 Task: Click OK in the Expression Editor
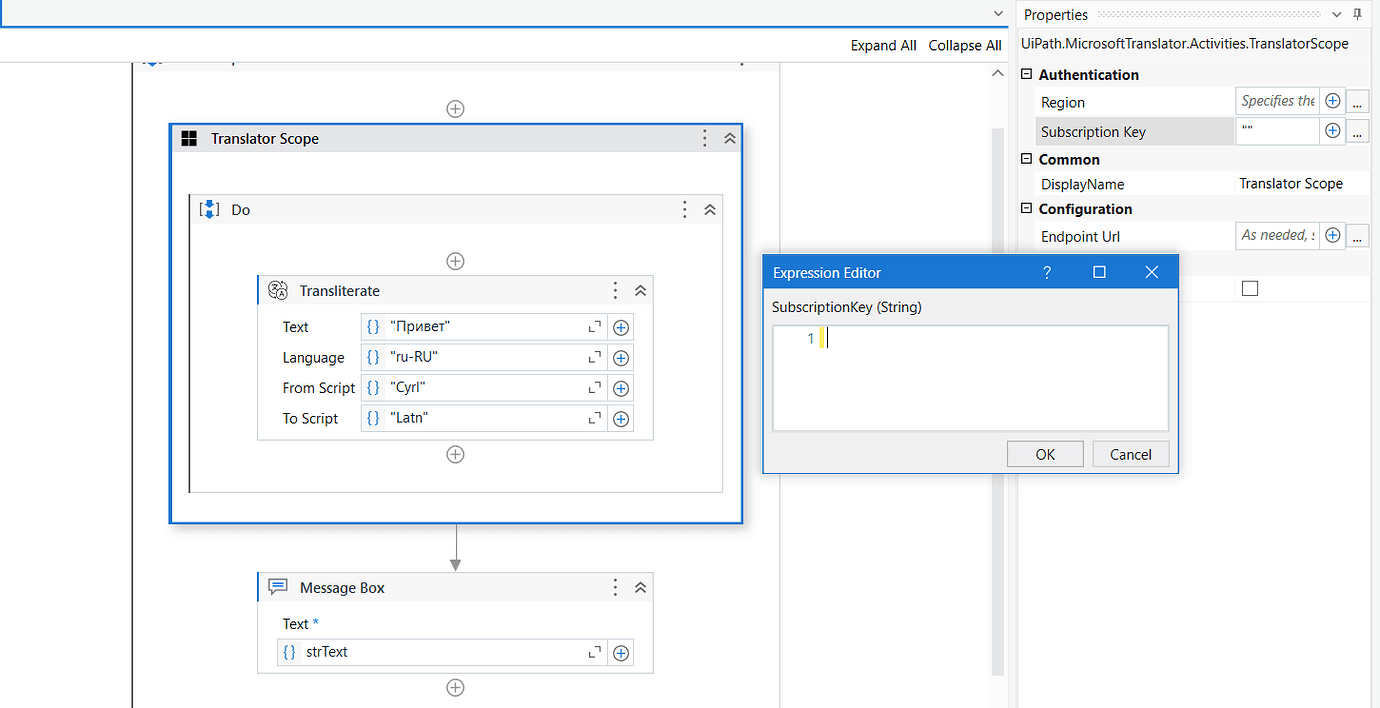click(x=1044, y=453)
